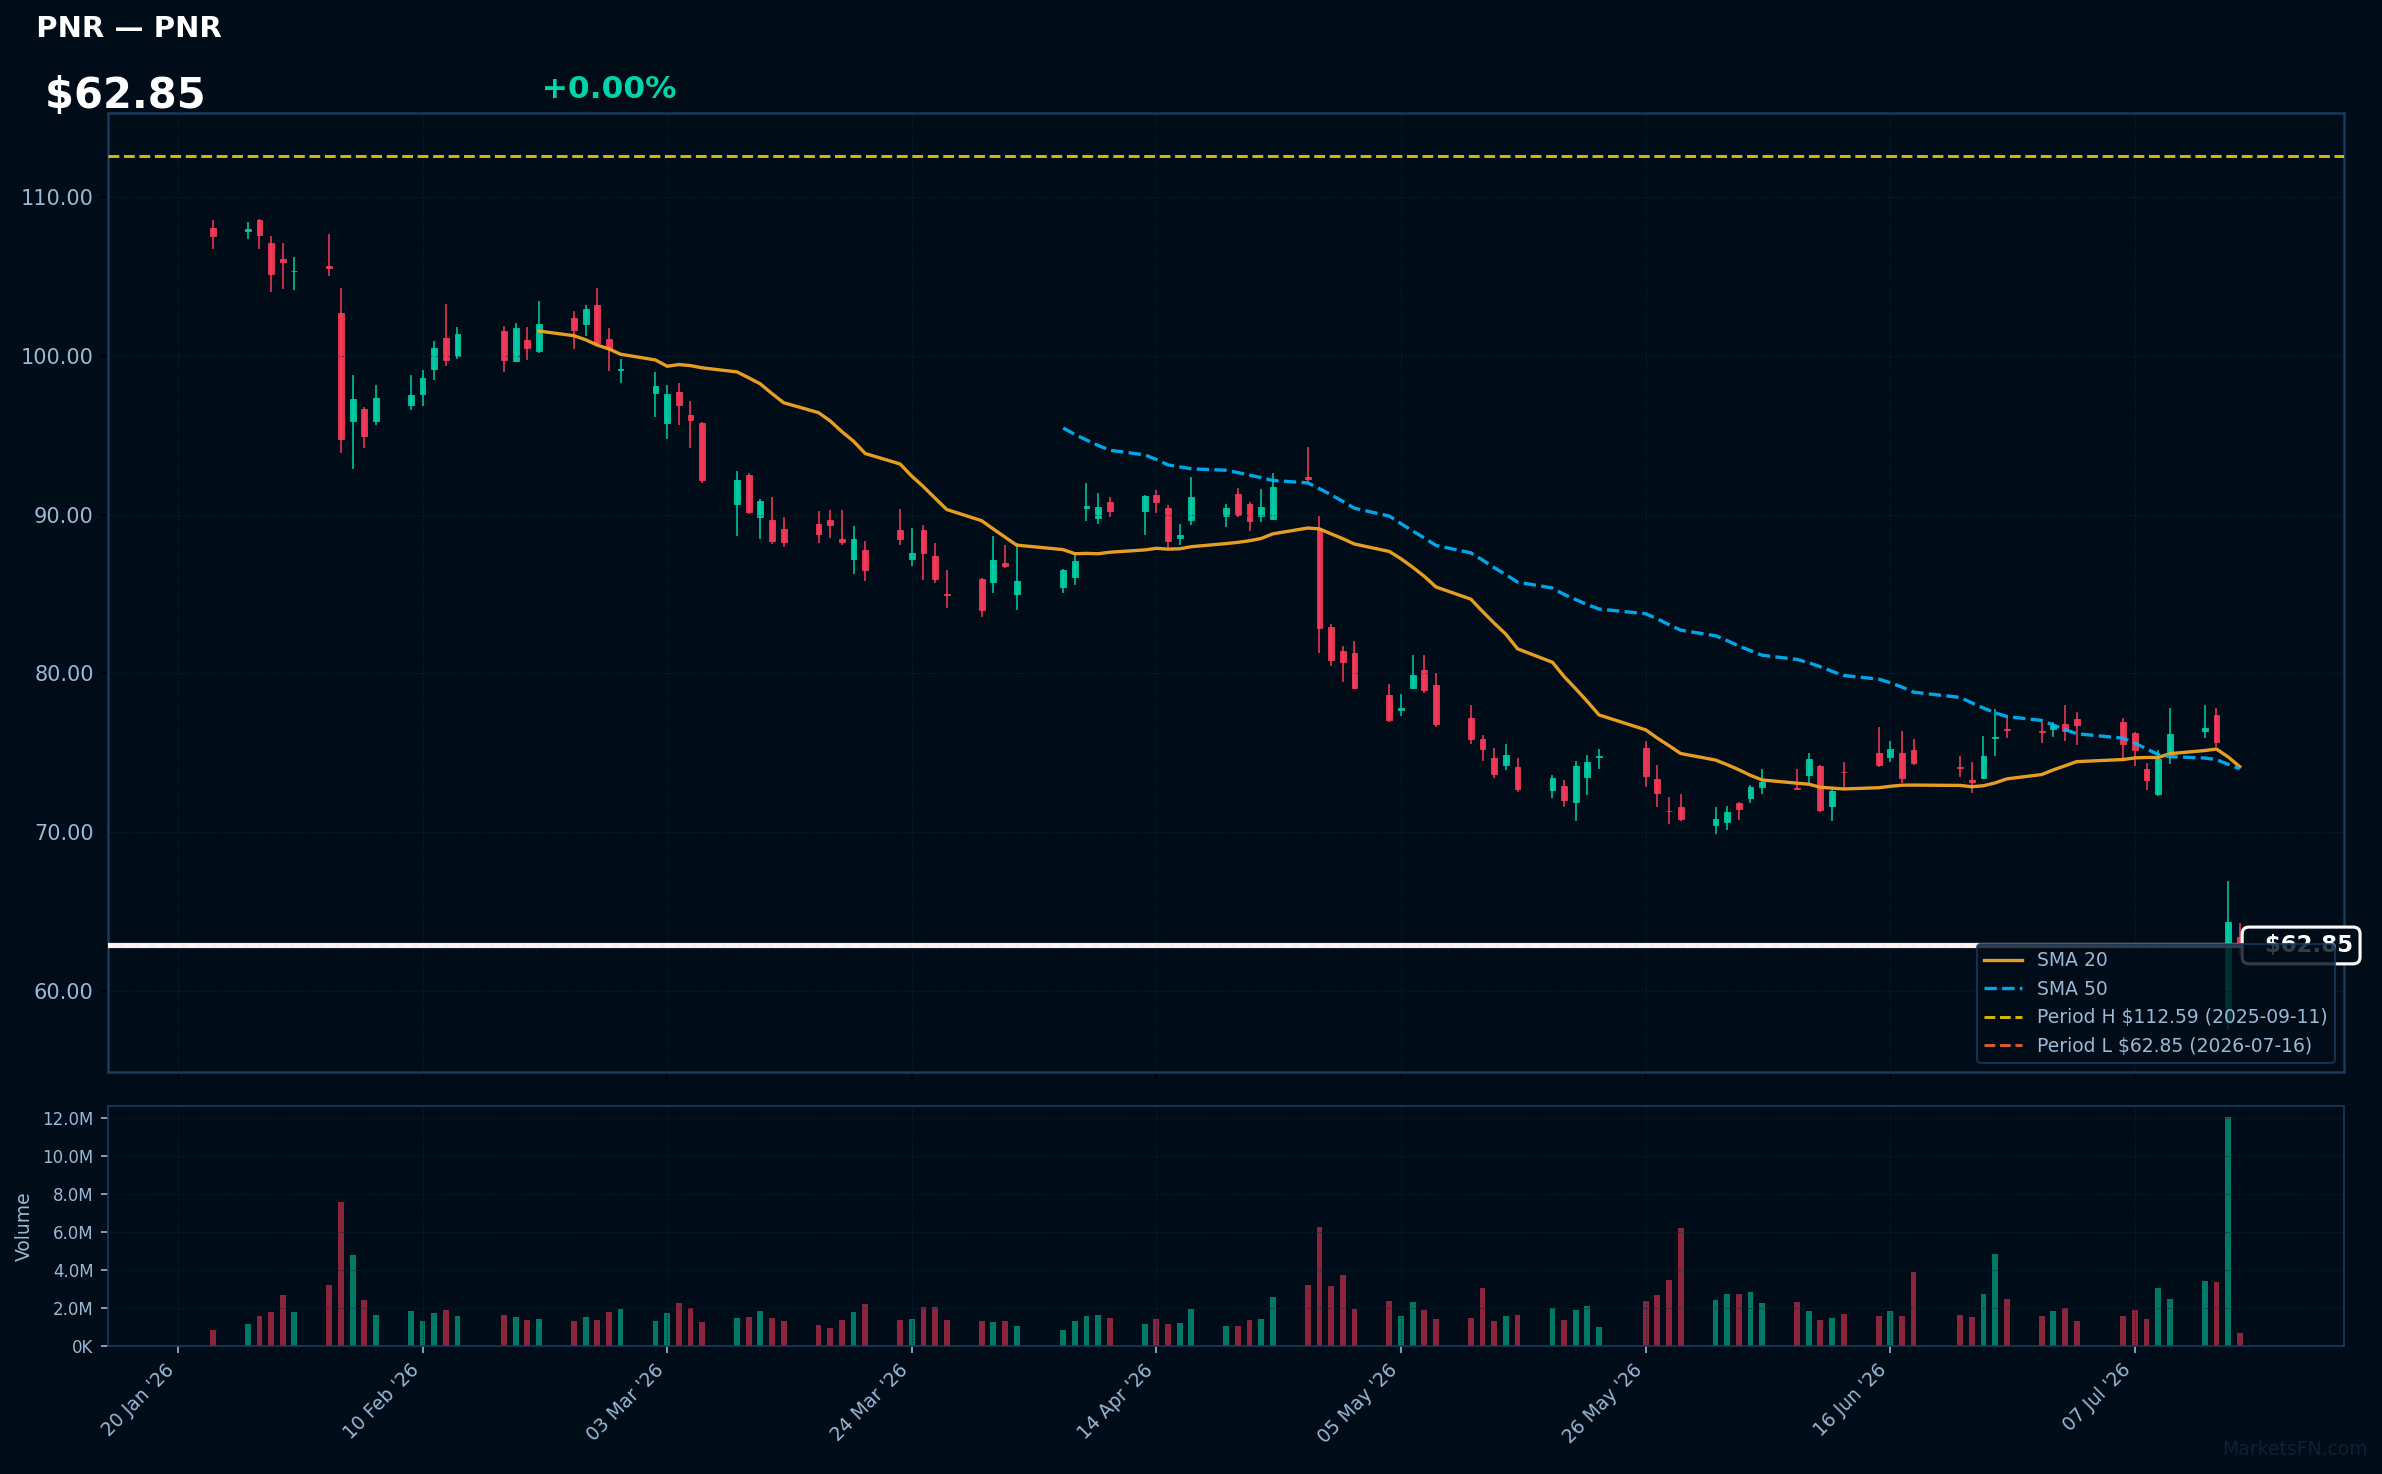Click the 80.00 price axis label

[x=63, y=674]
